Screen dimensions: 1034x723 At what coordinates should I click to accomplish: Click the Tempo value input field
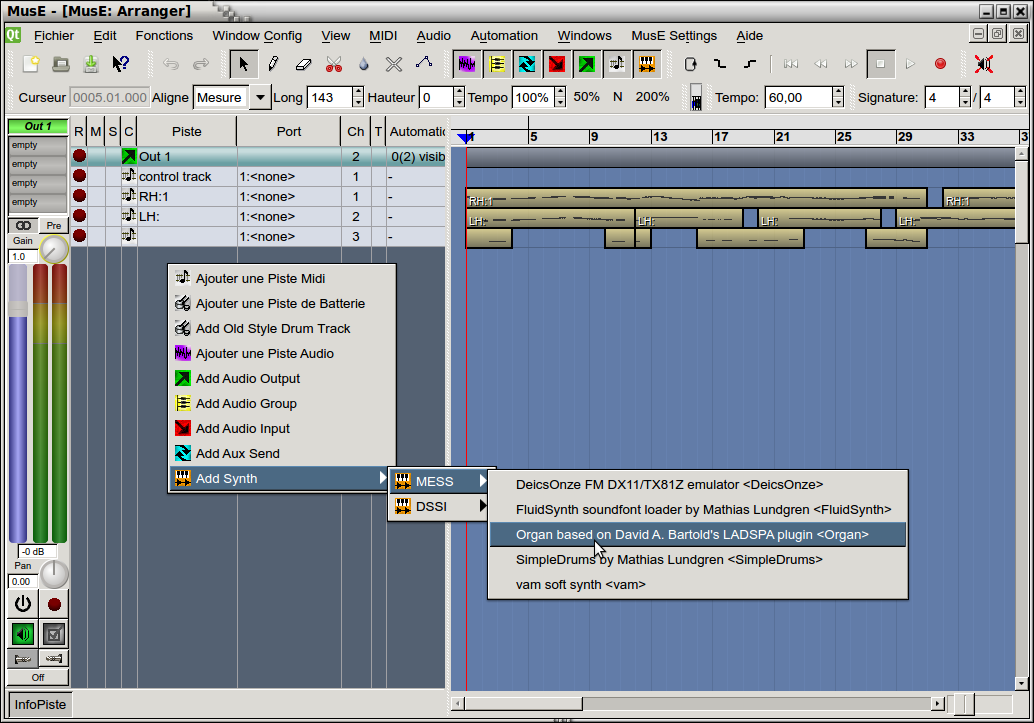798,97
